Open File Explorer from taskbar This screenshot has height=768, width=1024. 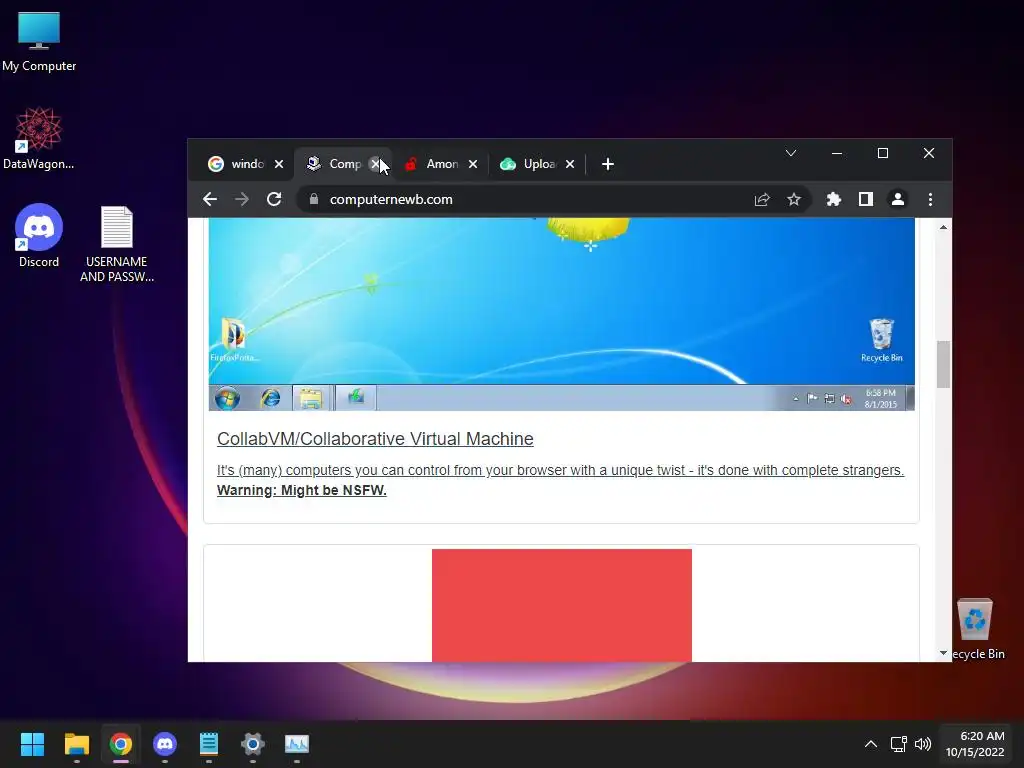pyautogui.click(x=76, y=744)
